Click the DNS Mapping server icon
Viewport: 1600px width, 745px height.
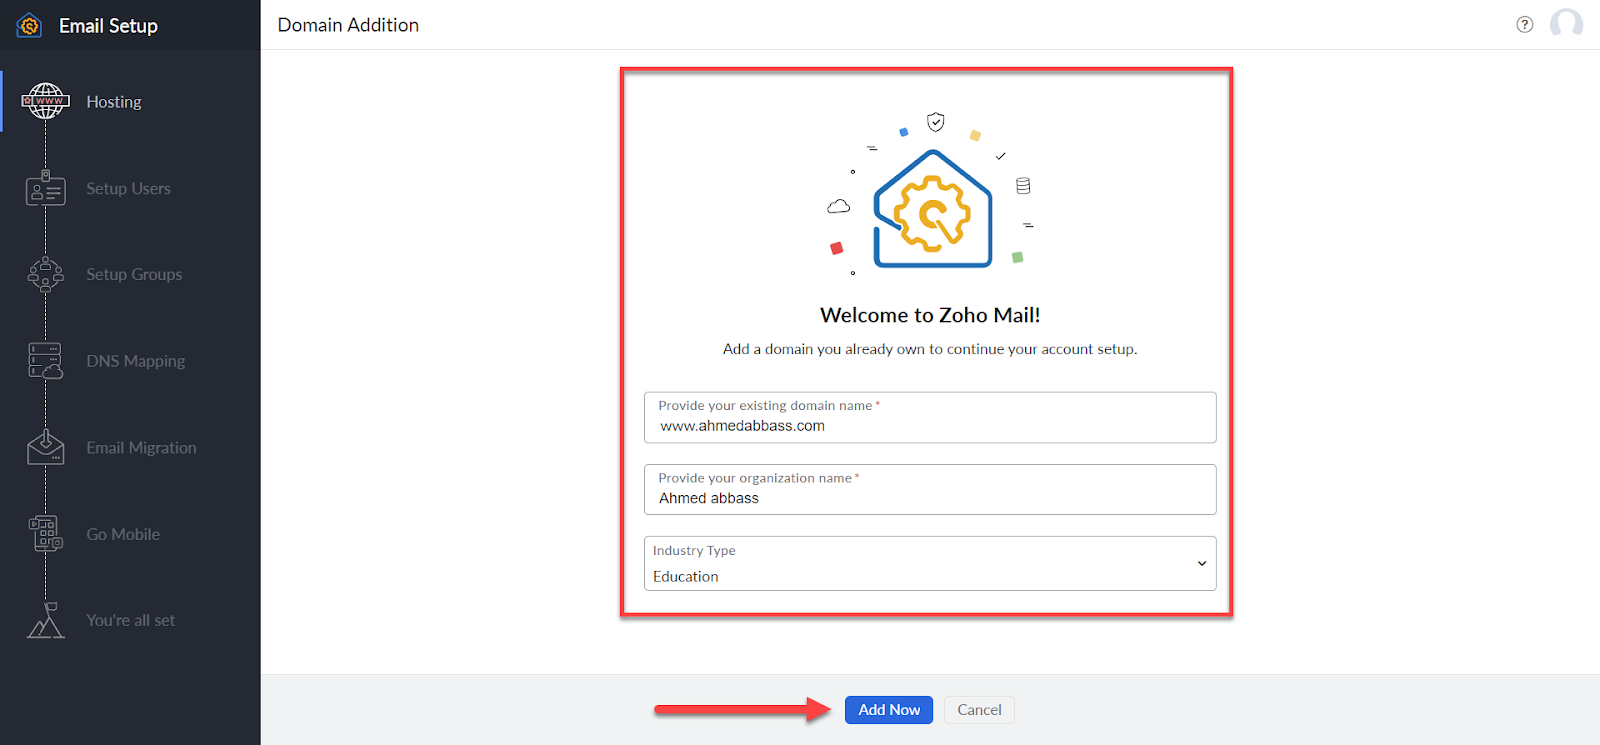(45, 361)
